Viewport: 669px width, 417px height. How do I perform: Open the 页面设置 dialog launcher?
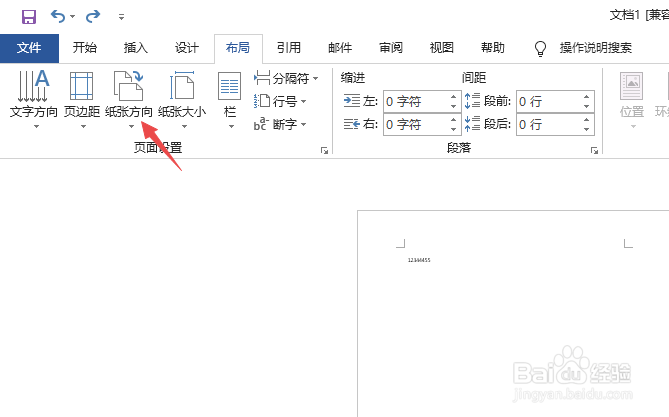click(x=324, y=150)
